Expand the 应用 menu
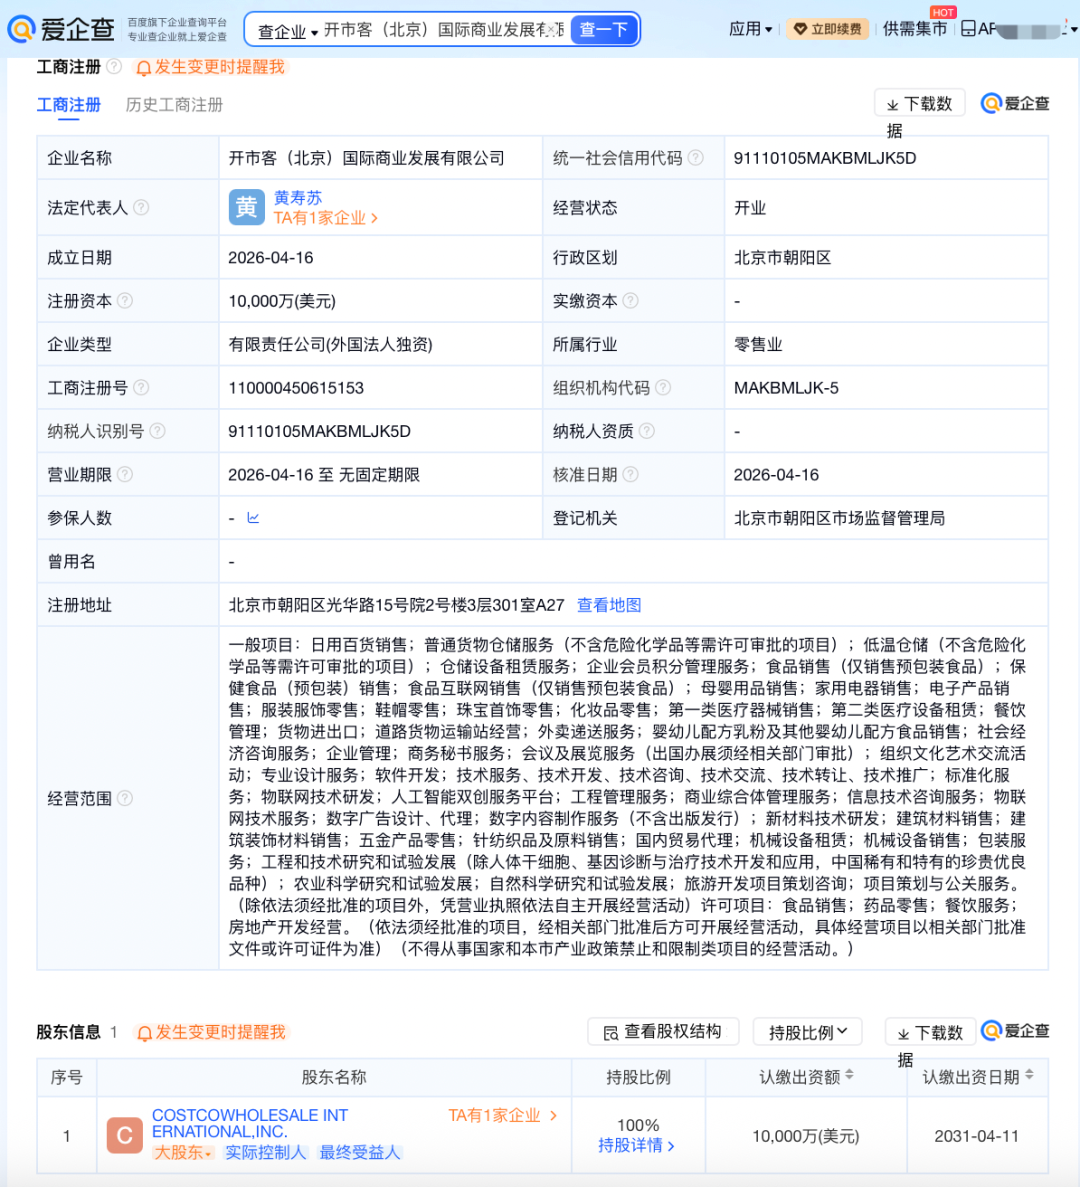This screenshot has width=1080, height=1187. pos(750,29)
